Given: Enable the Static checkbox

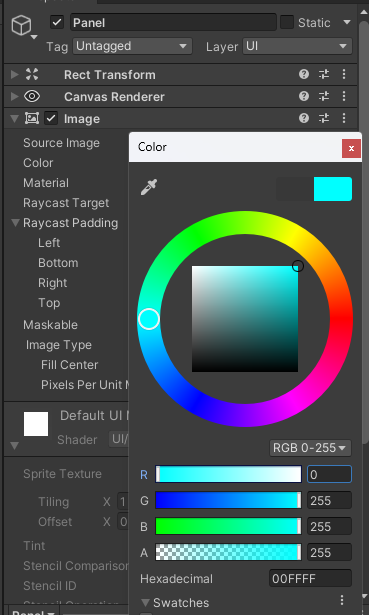Looking at the screenshot, I should [287, 22].
